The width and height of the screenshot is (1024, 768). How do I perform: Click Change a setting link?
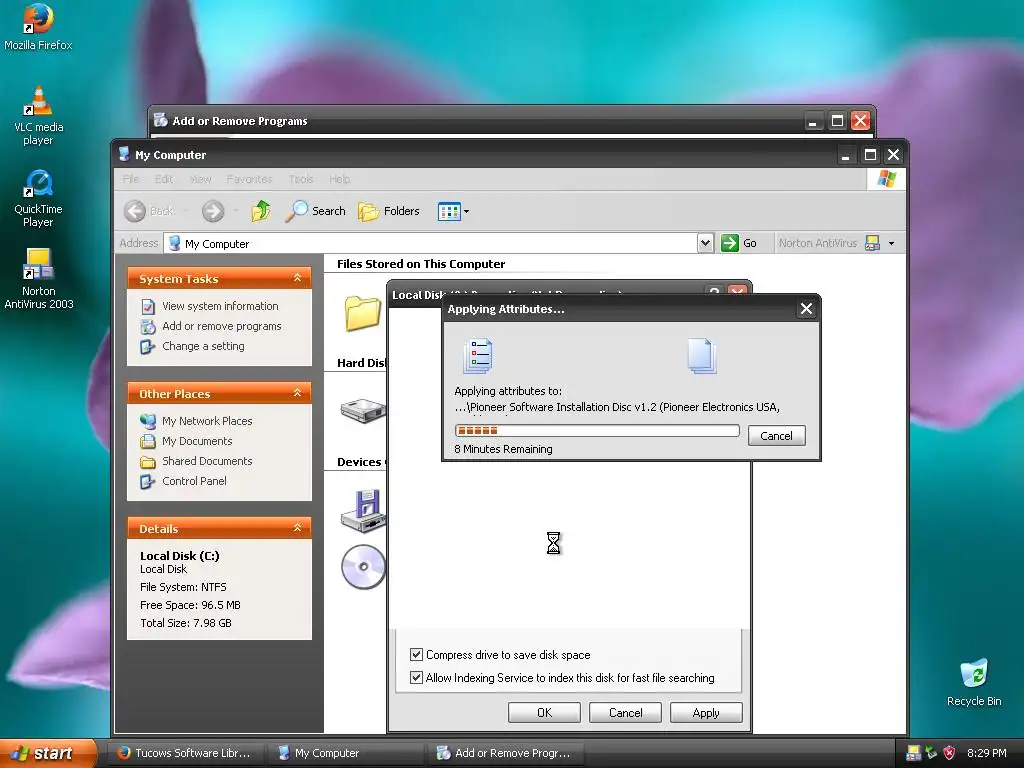(203, 346)
